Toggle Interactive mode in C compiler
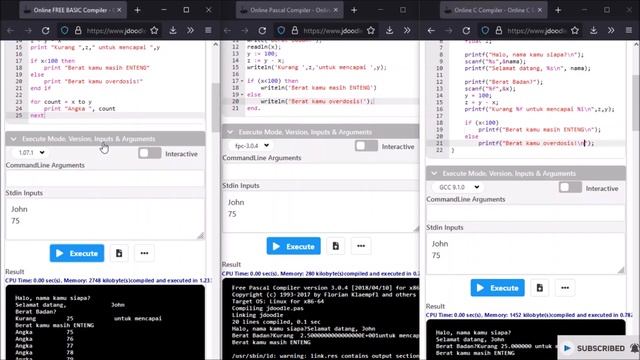The height and width of the screenshot is (360, 640). [x=570, y=188]
